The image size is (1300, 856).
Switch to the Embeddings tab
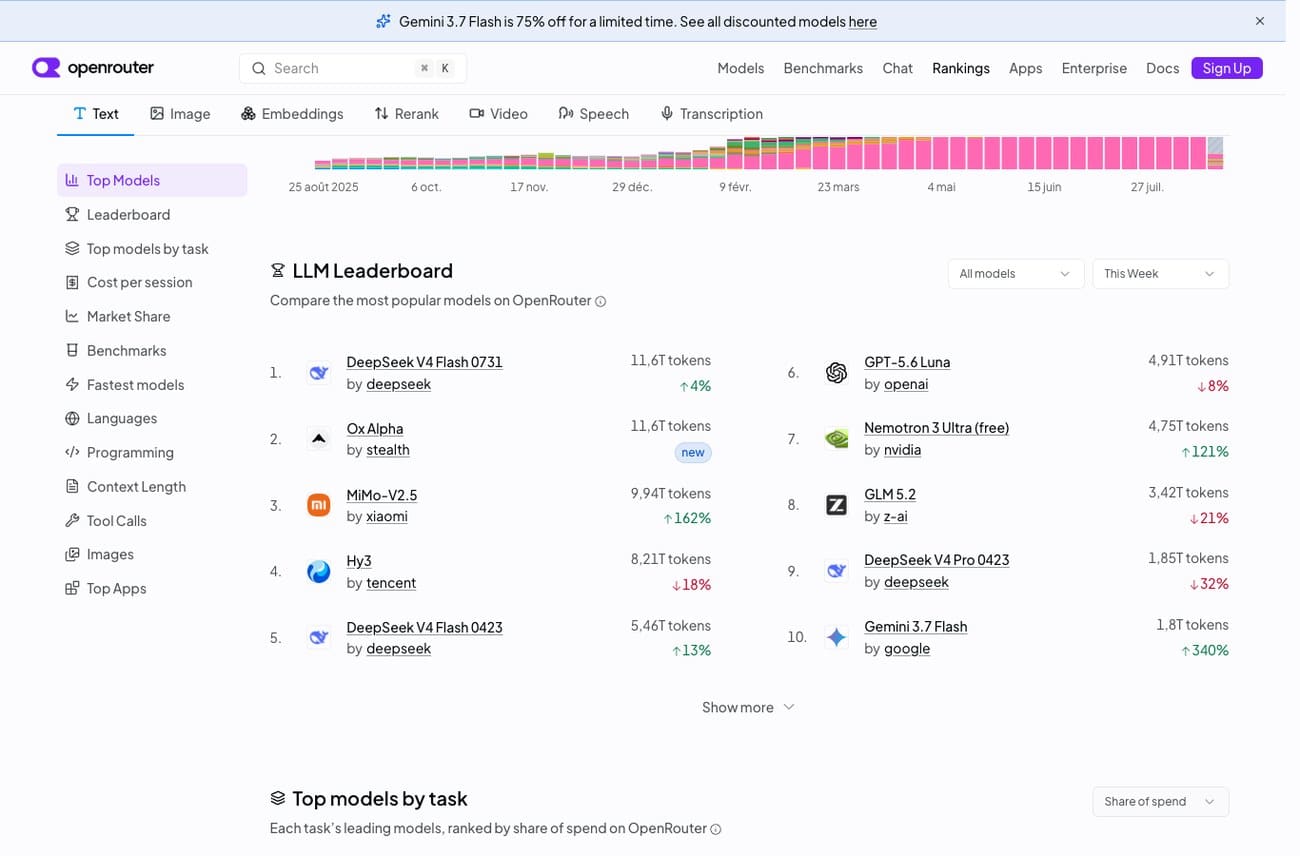coord(292,114)
